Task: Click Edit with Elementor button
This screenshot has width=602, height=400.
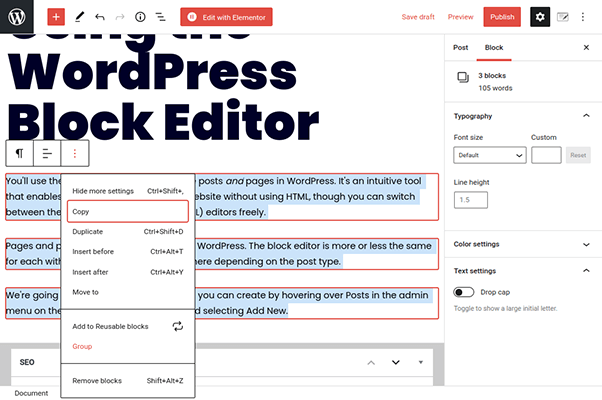Action: [x=226, y=17]
